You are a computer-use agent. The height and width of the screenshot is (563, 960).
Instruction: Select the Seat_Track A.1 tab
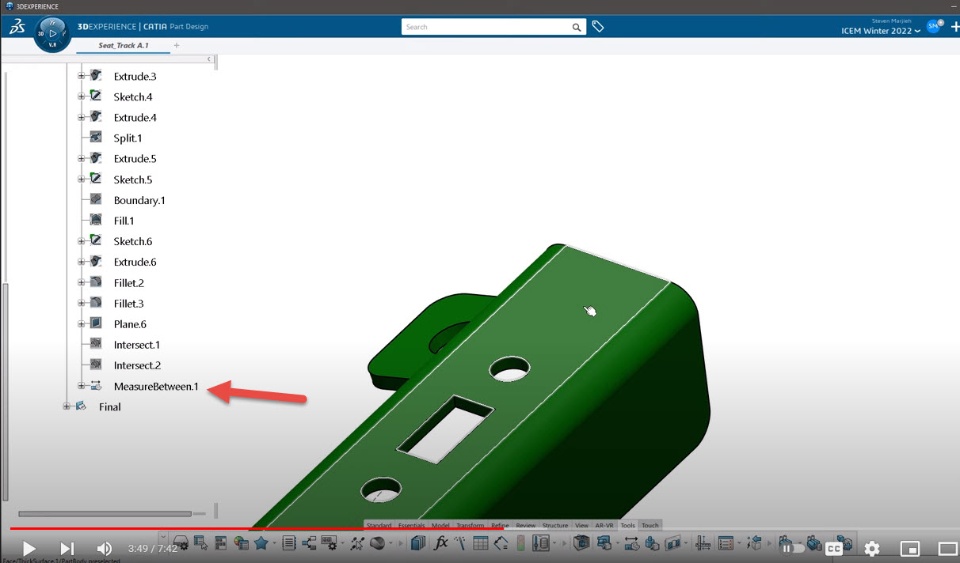click(123, 45)
